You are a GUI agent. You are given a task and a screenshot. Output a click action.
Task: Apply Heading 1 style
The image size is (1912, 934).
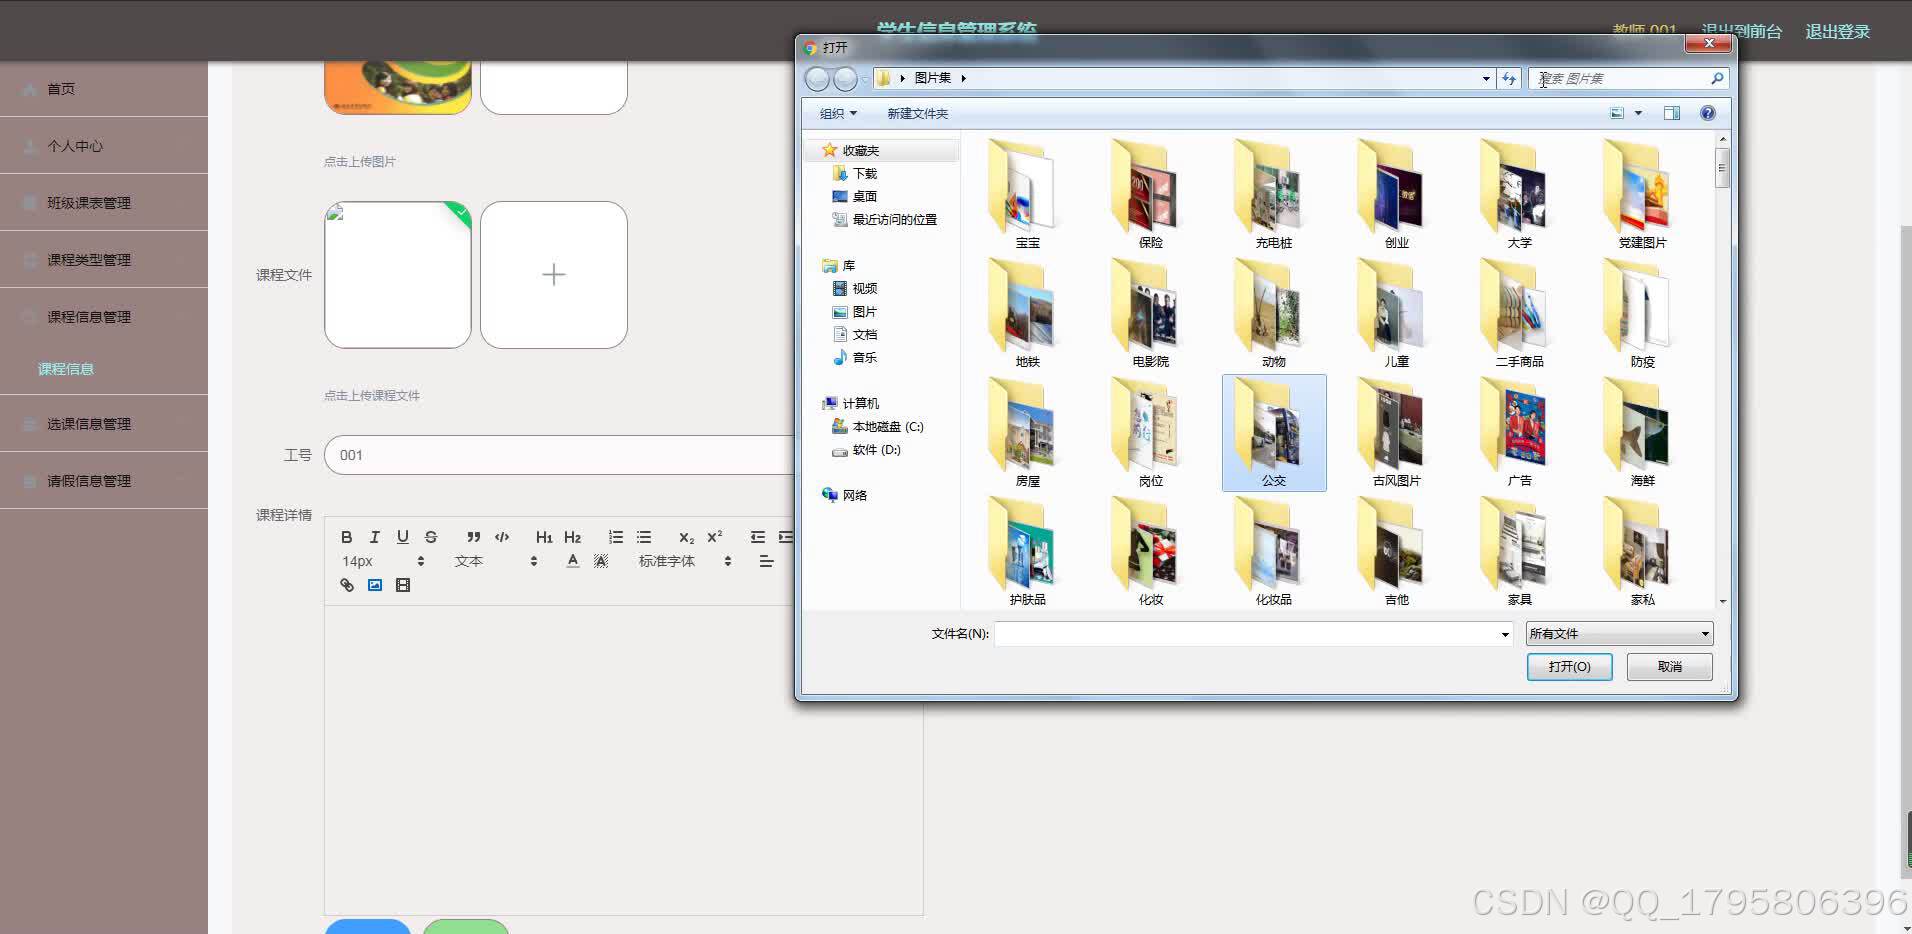(x=544, y=537)
